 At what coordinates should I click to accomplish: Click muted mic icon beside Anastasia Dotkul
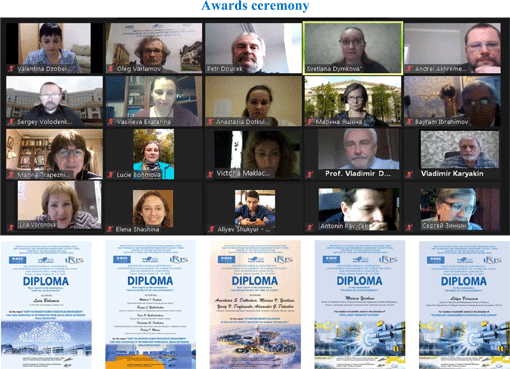tap(210, 122)
